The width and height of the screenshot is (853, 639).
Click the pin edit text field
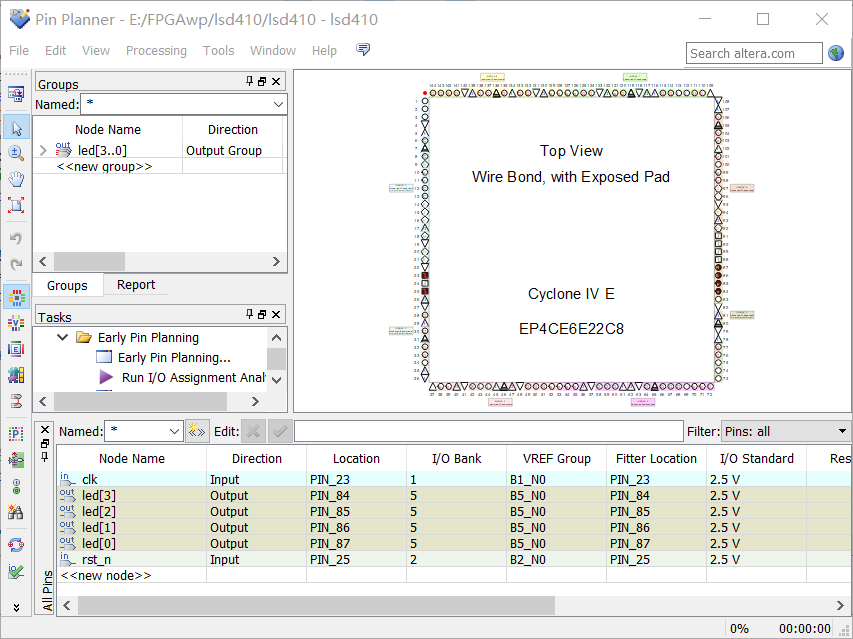489,431
